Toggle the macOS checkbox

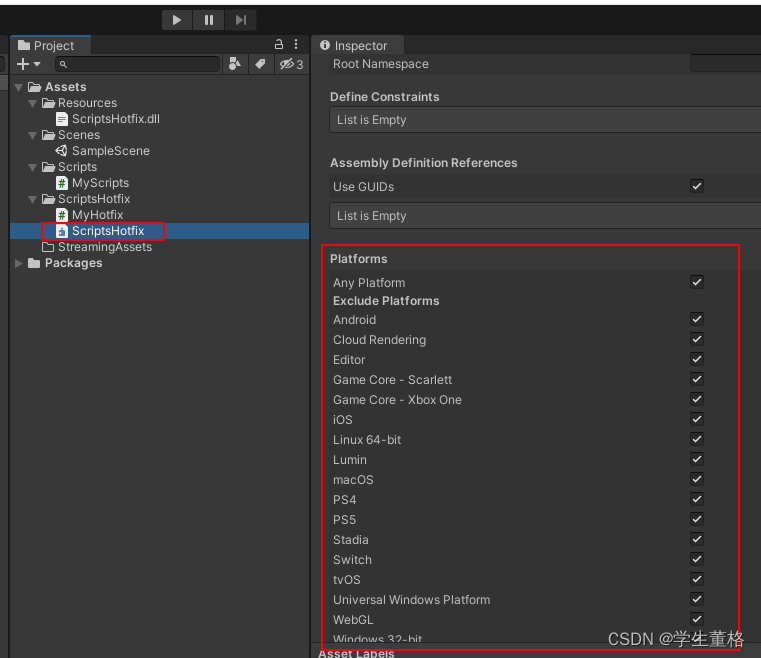coord(697,479)
